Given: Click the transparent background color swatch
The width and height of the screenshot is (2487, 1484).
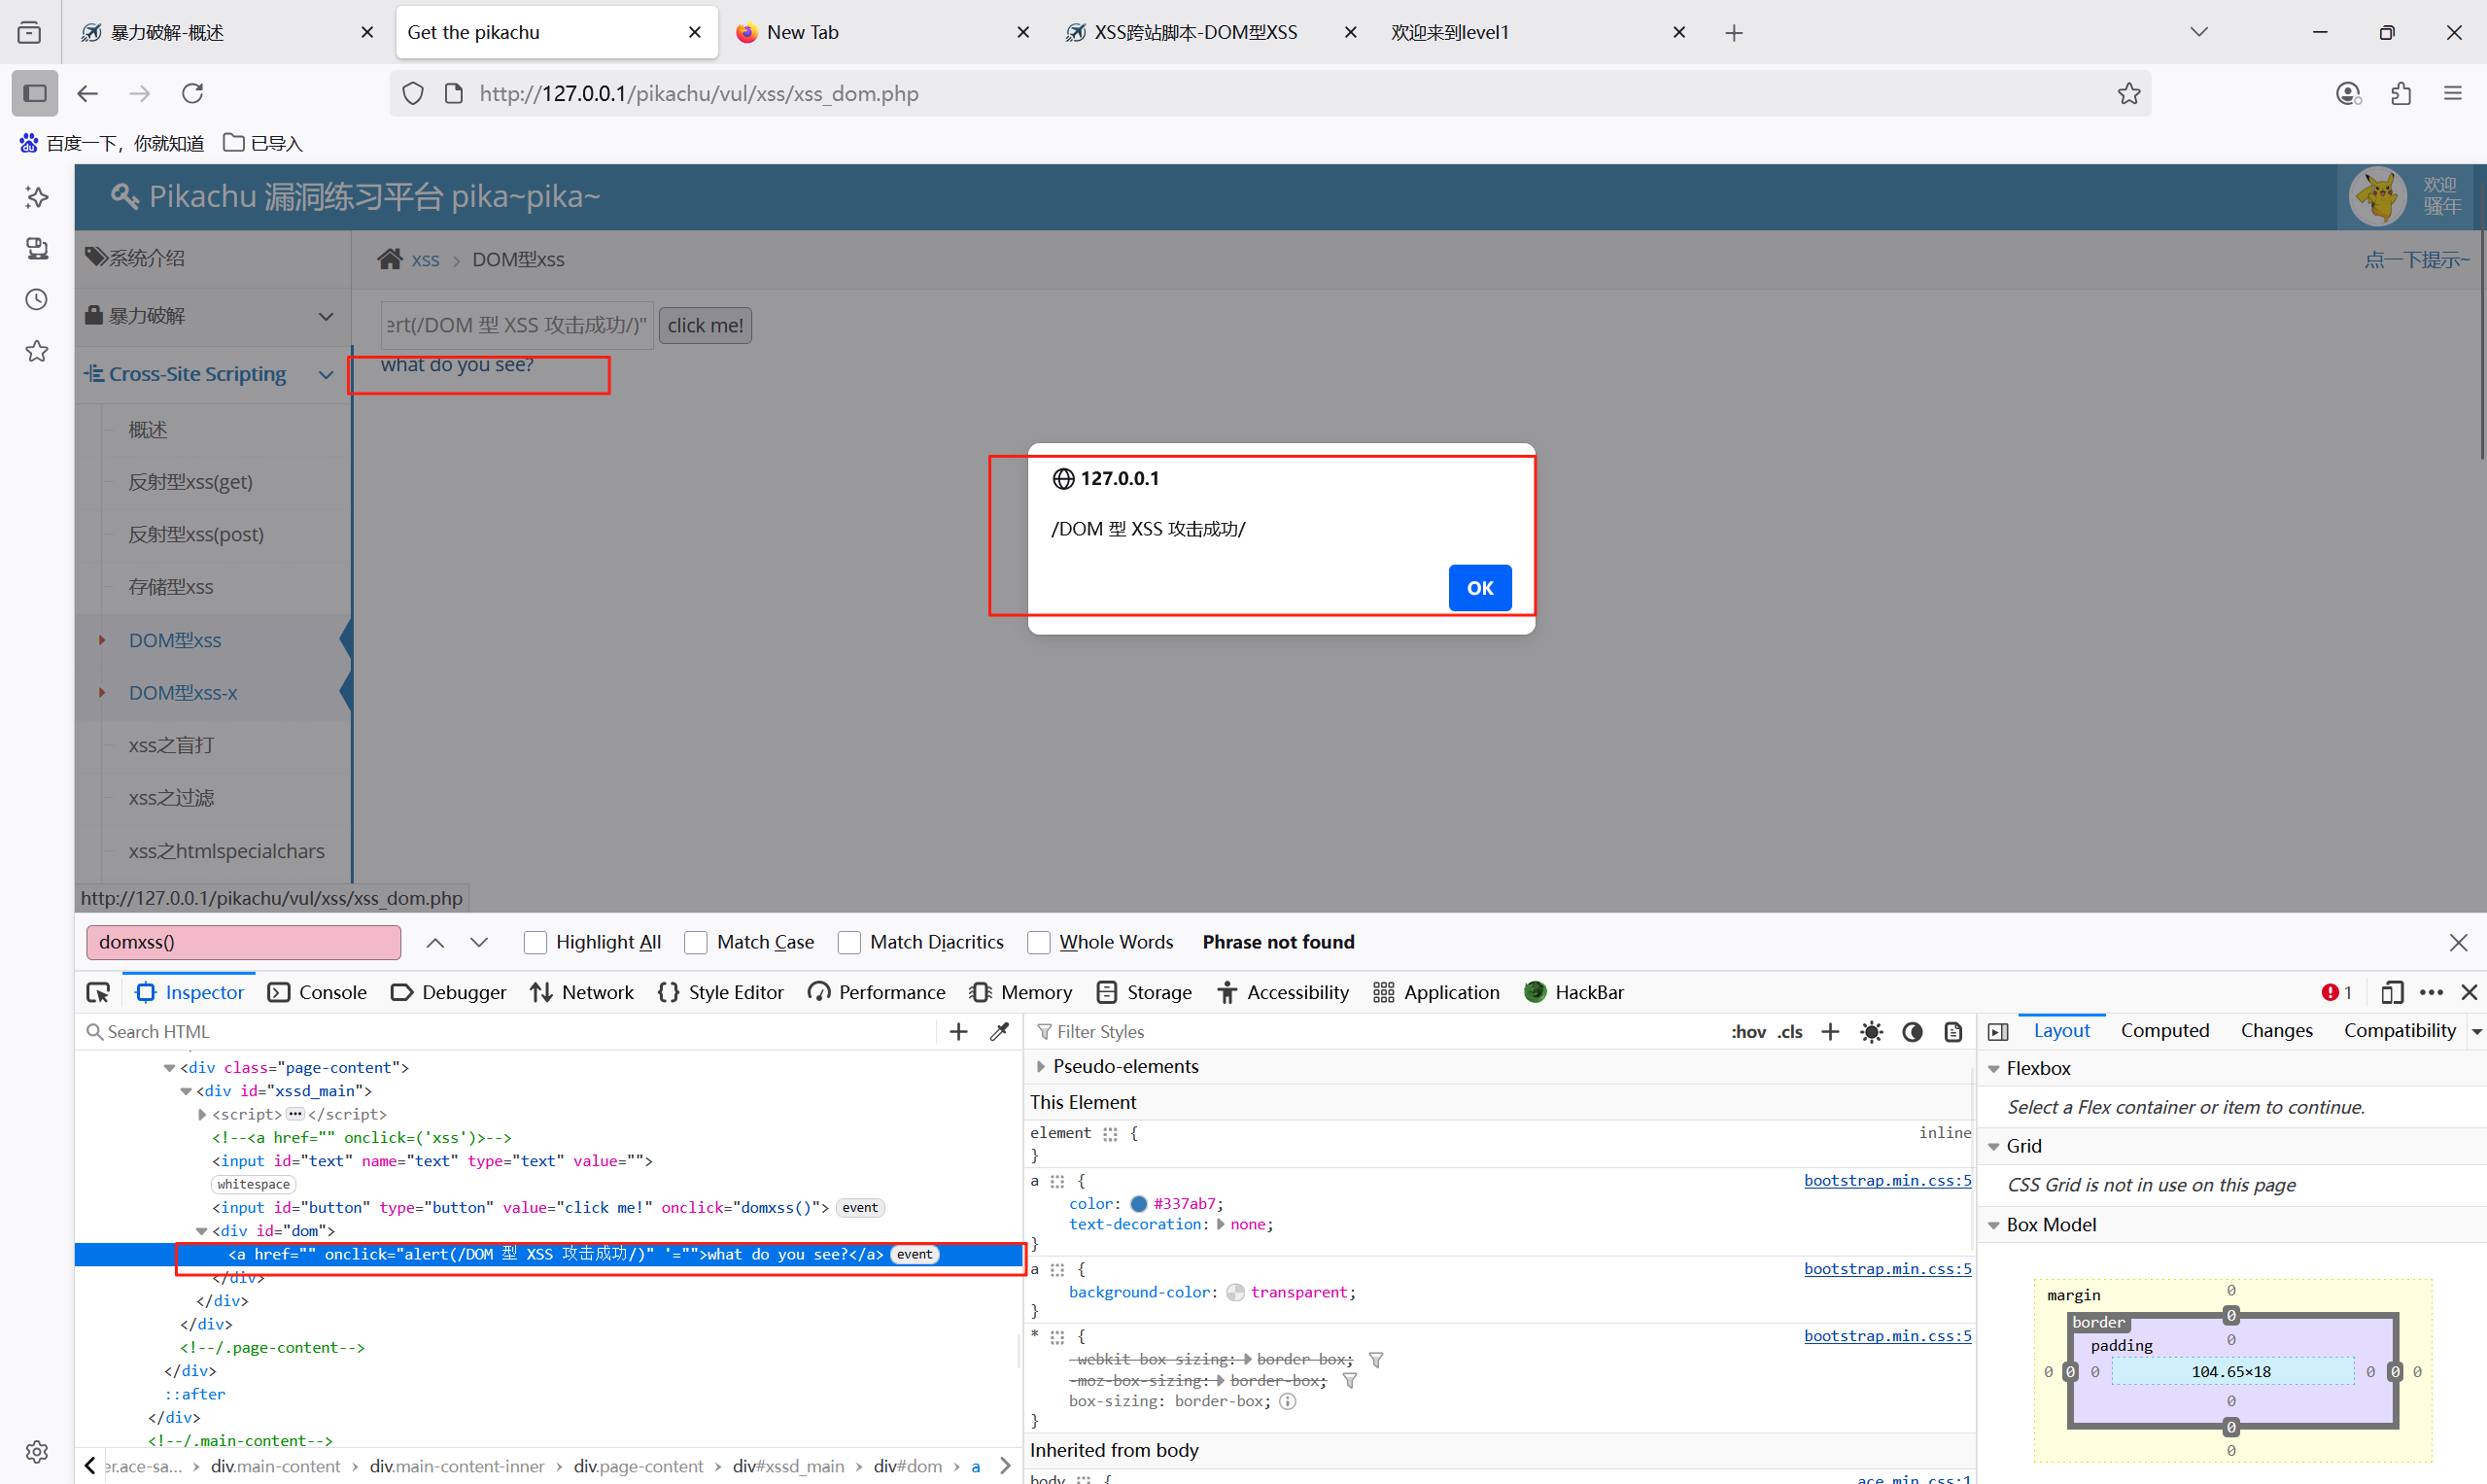Looking at the screenshot, I should point(1235,1292).
